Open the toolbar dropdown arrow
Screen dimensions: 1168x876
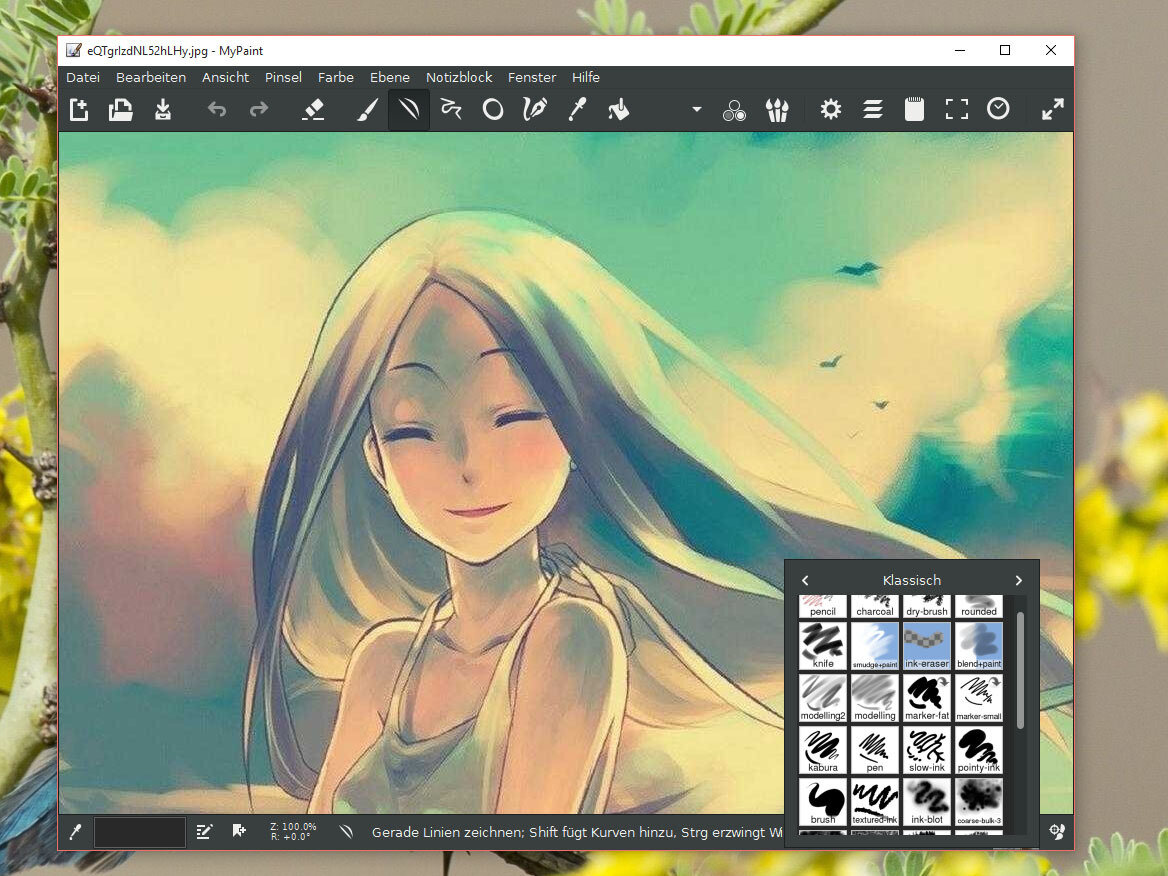696,109
